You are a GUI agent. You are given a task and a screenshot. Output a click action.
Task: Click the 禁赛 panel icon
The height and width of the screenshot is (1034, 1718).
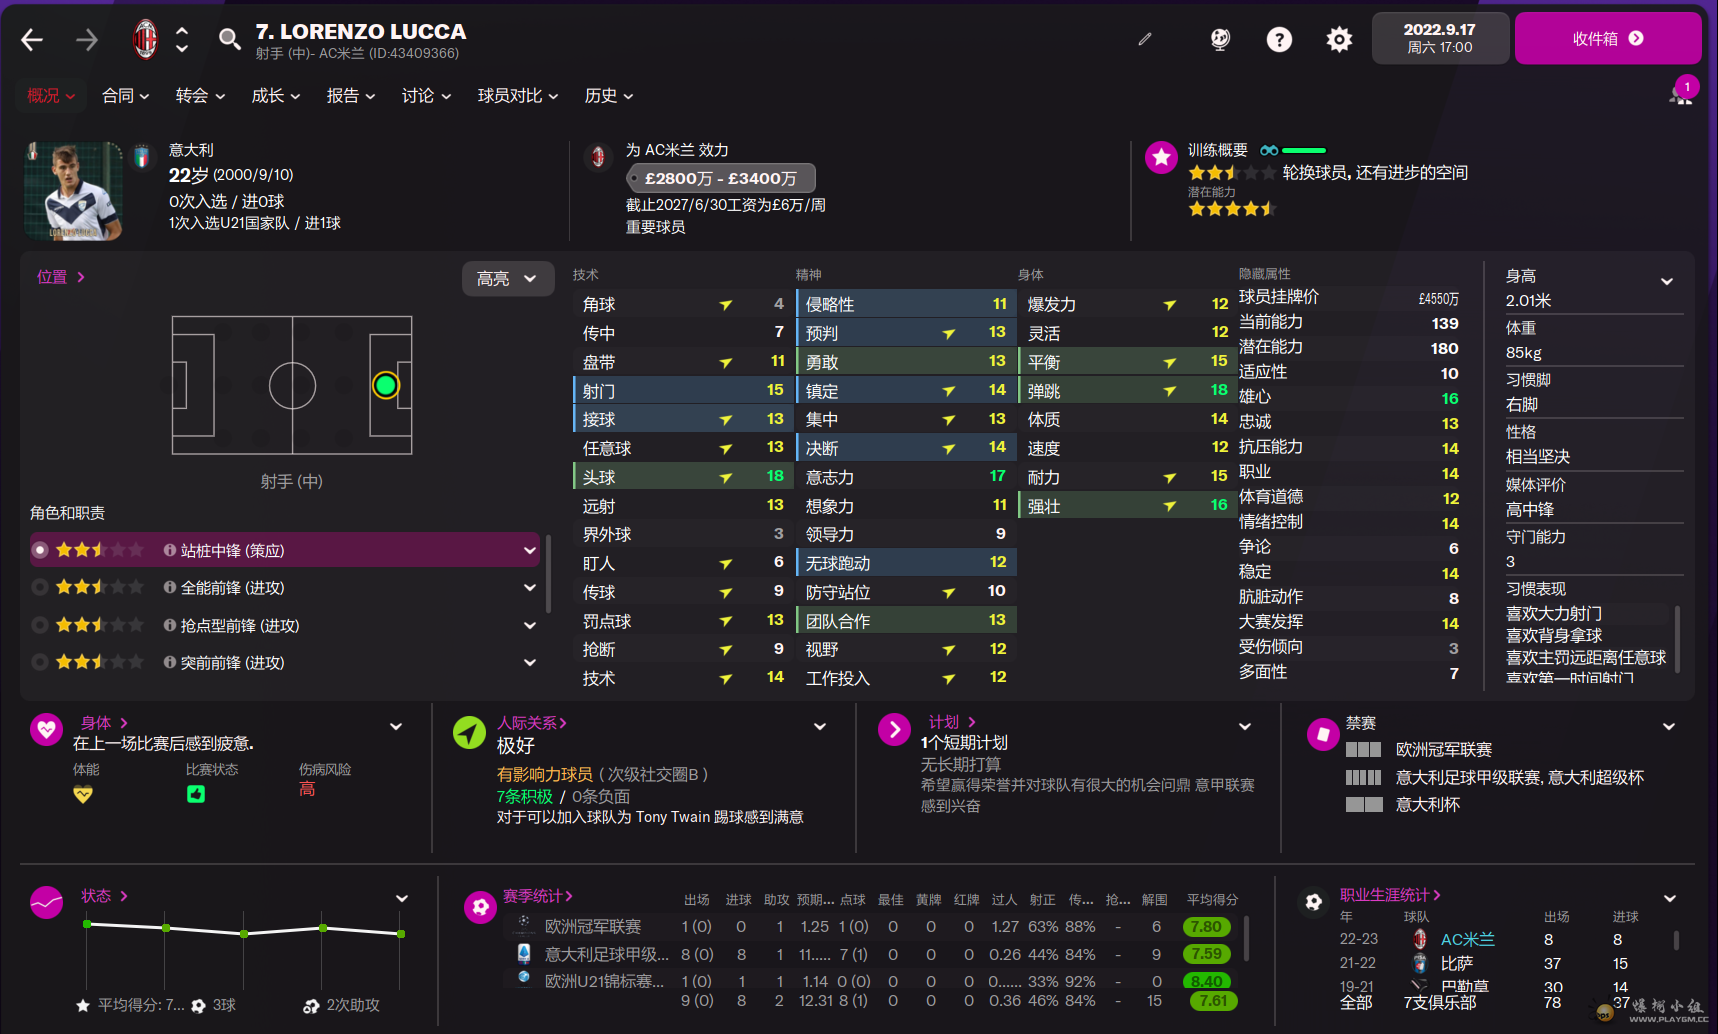pyautogui.click(x=1323, y=734)
